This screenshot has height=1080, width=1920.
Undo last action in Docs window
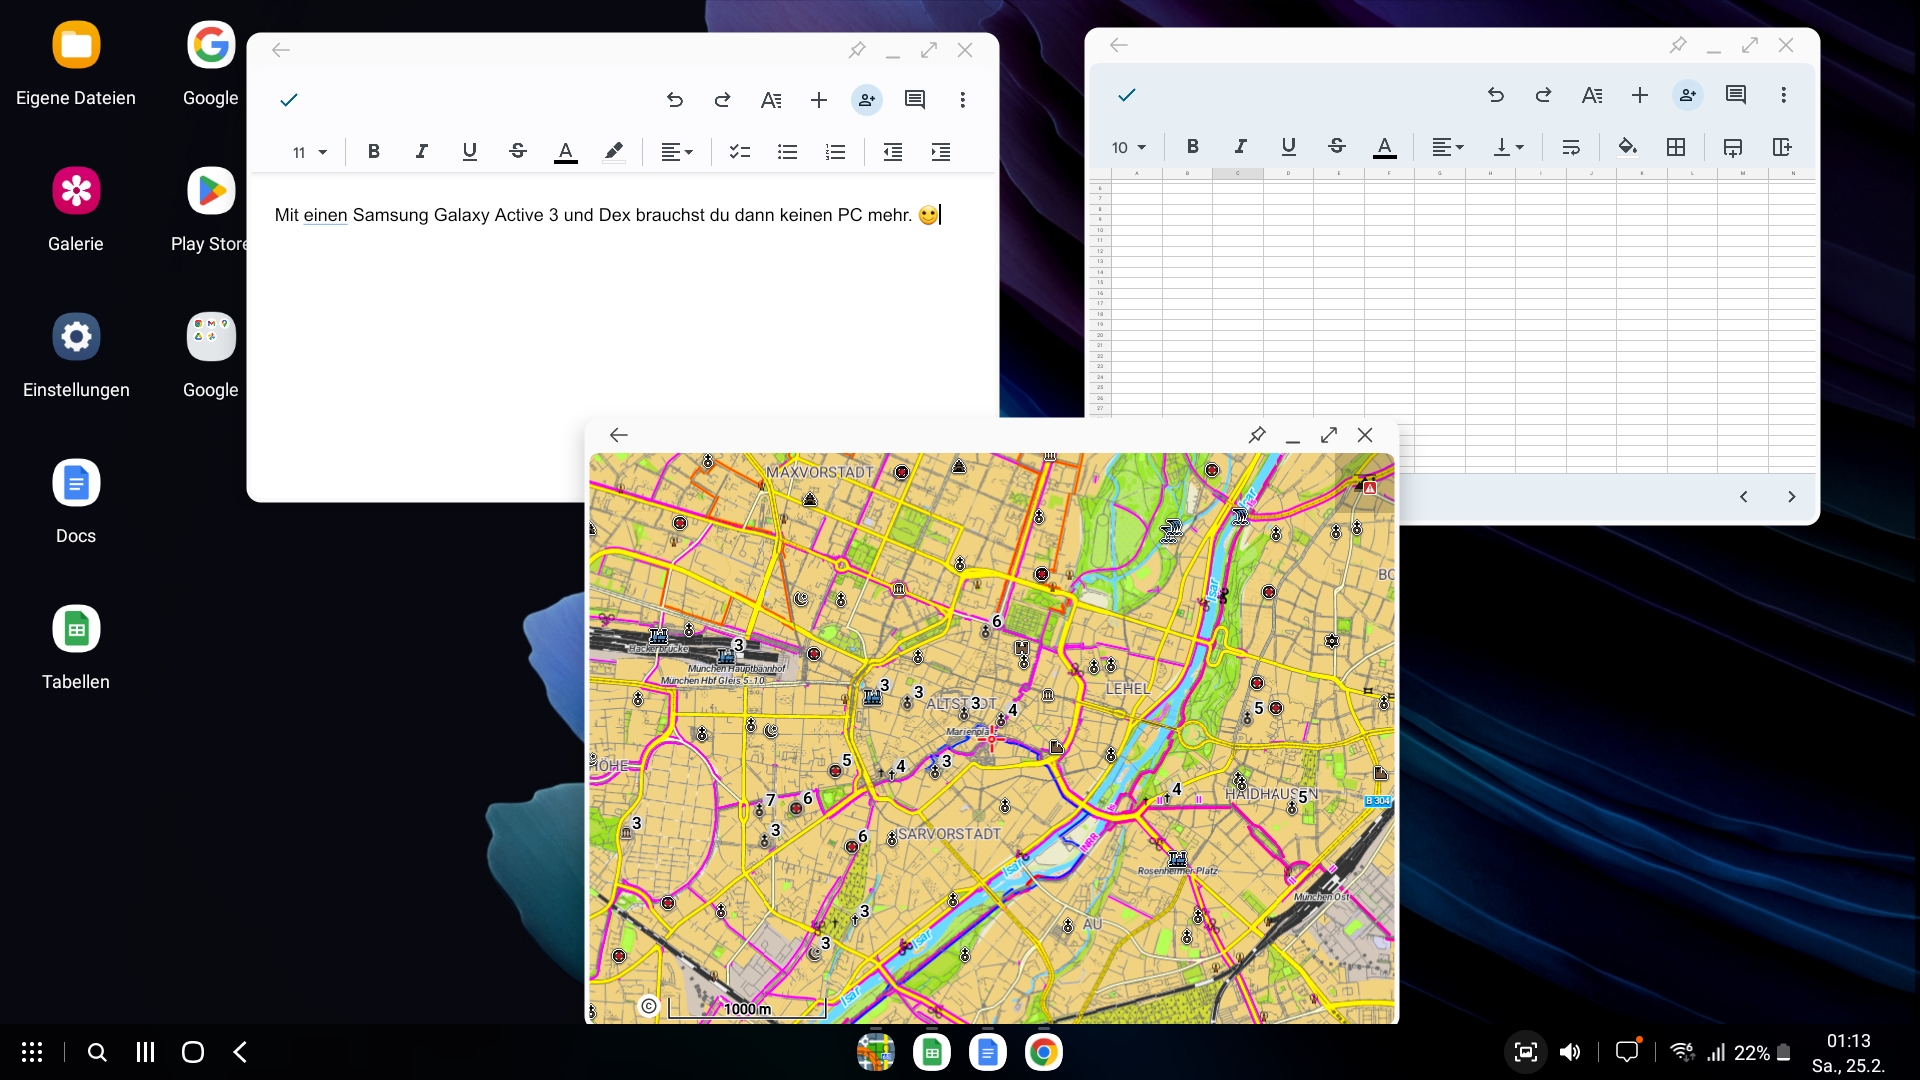click(x=675, y=100)
